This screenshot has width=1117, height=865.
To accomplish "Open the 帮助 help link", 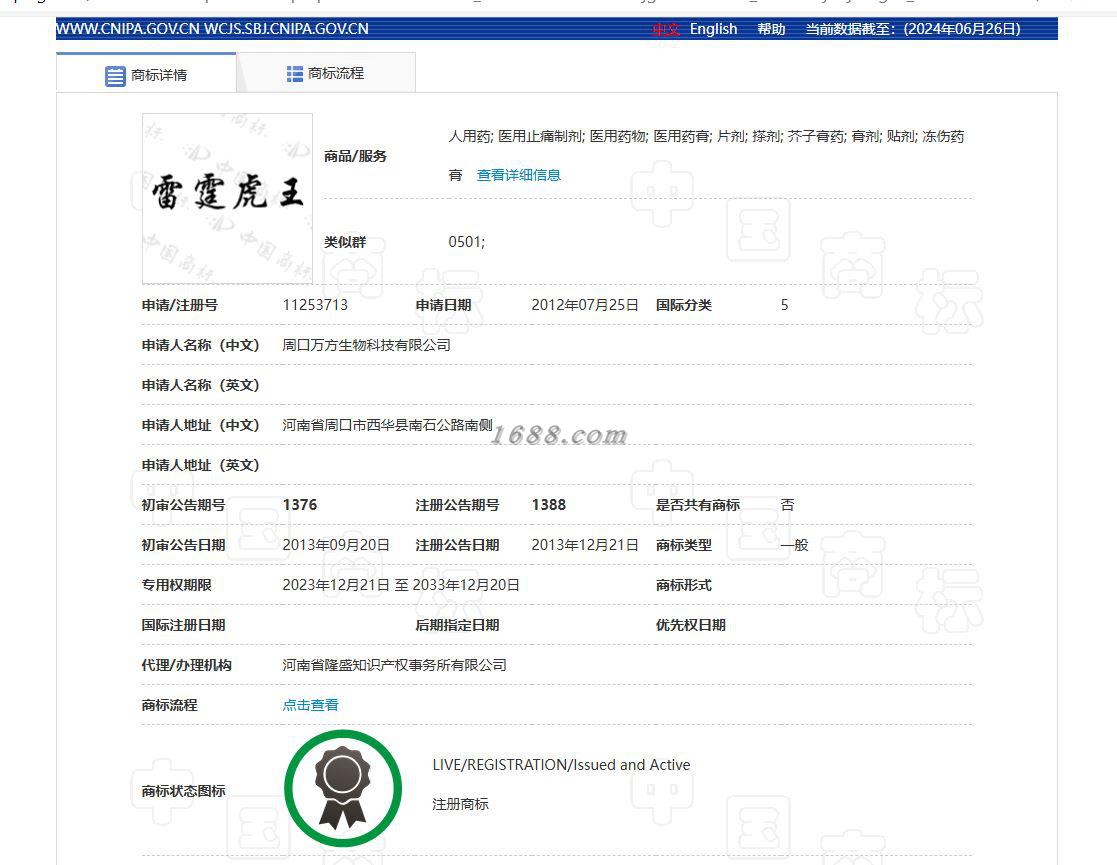I will (771, 29).
